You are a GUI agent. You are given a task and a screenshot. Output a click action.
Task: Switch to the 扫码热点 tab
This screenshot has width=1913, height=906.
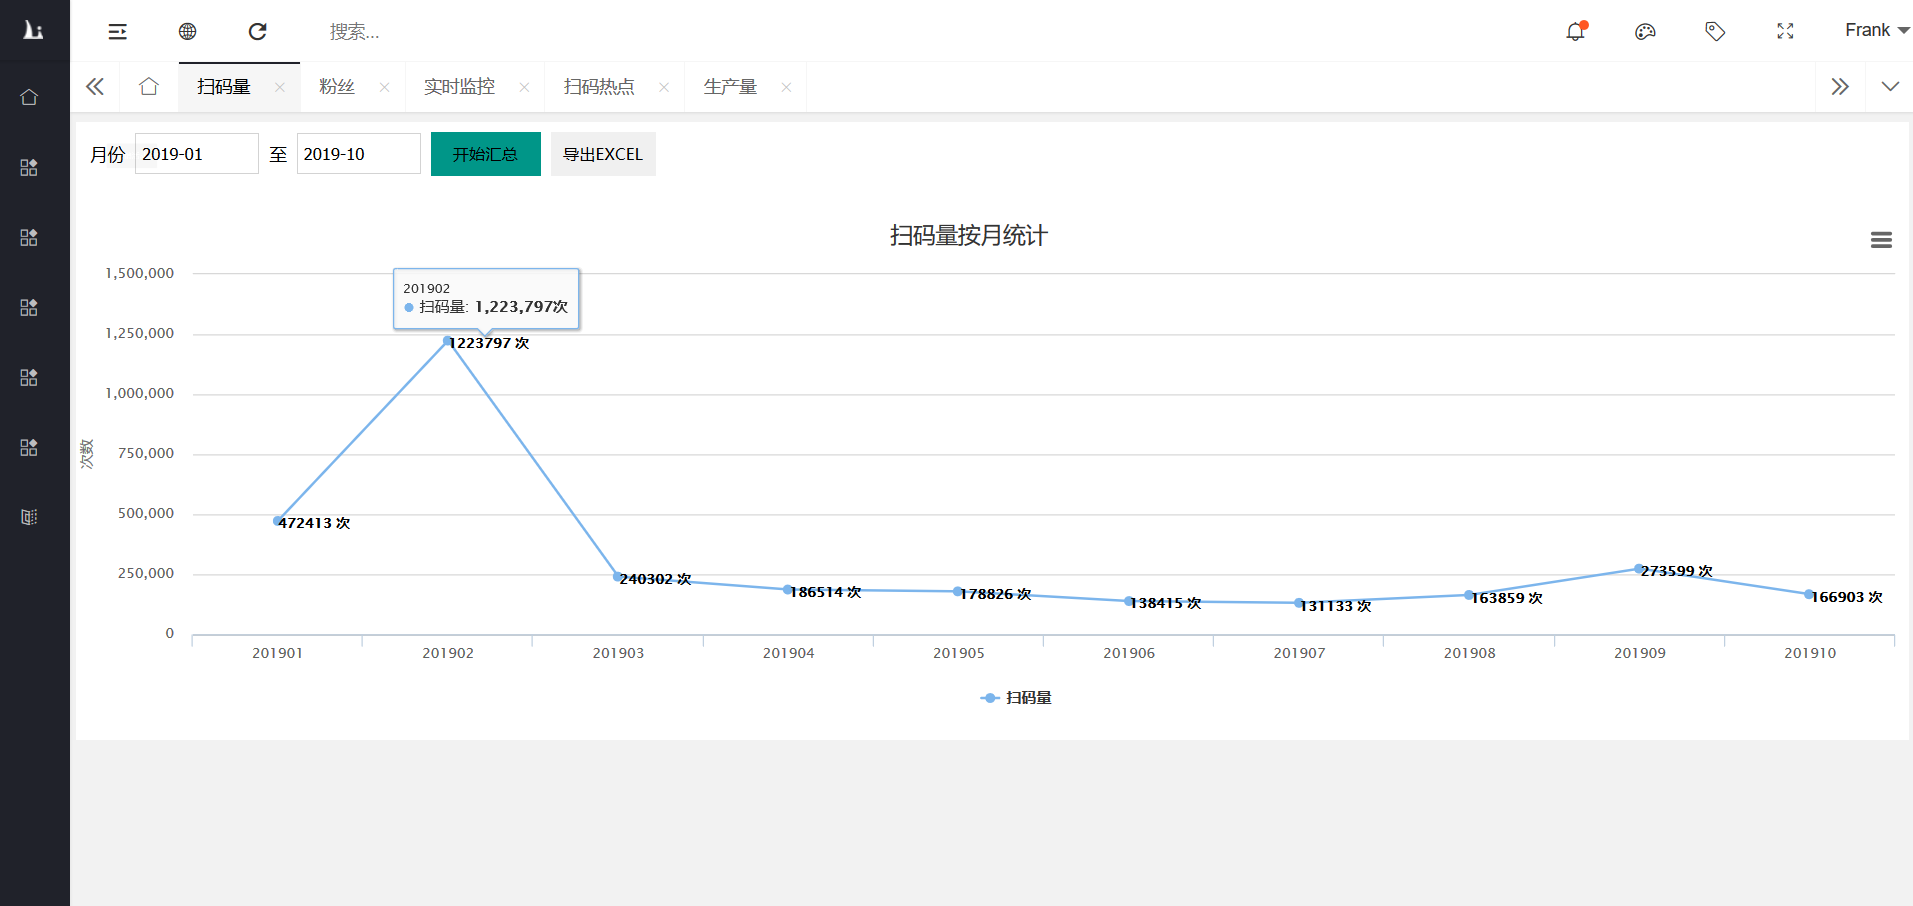599,87
